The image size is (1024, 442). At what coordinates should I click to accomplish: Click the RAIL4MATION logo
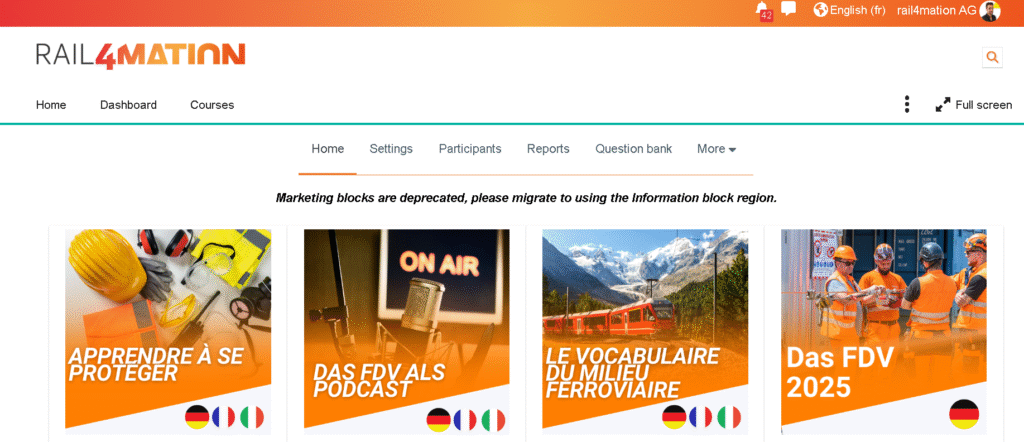tap(140, 55)
